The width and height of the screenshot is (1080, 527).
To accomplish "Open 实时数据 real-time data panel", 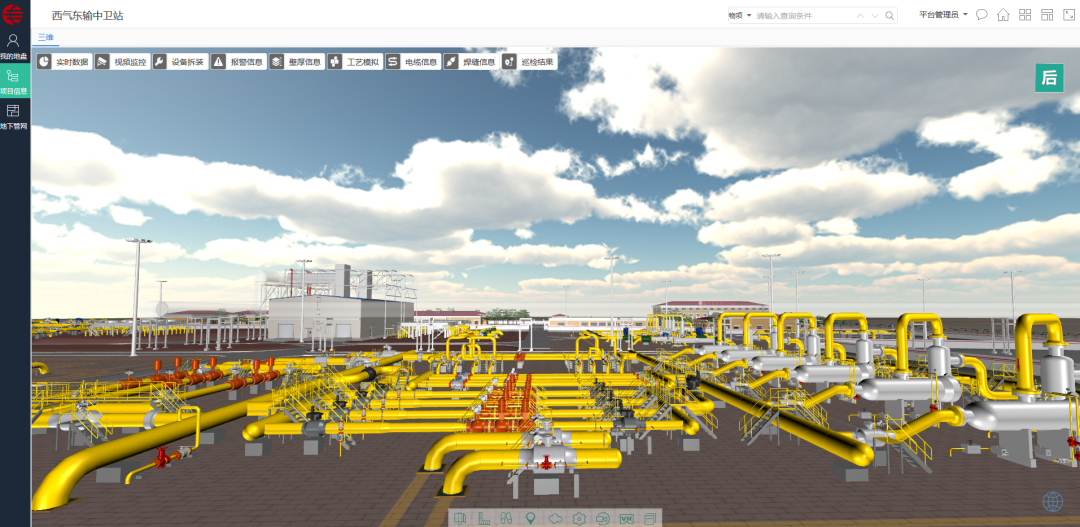I will (x=63, y=62).
